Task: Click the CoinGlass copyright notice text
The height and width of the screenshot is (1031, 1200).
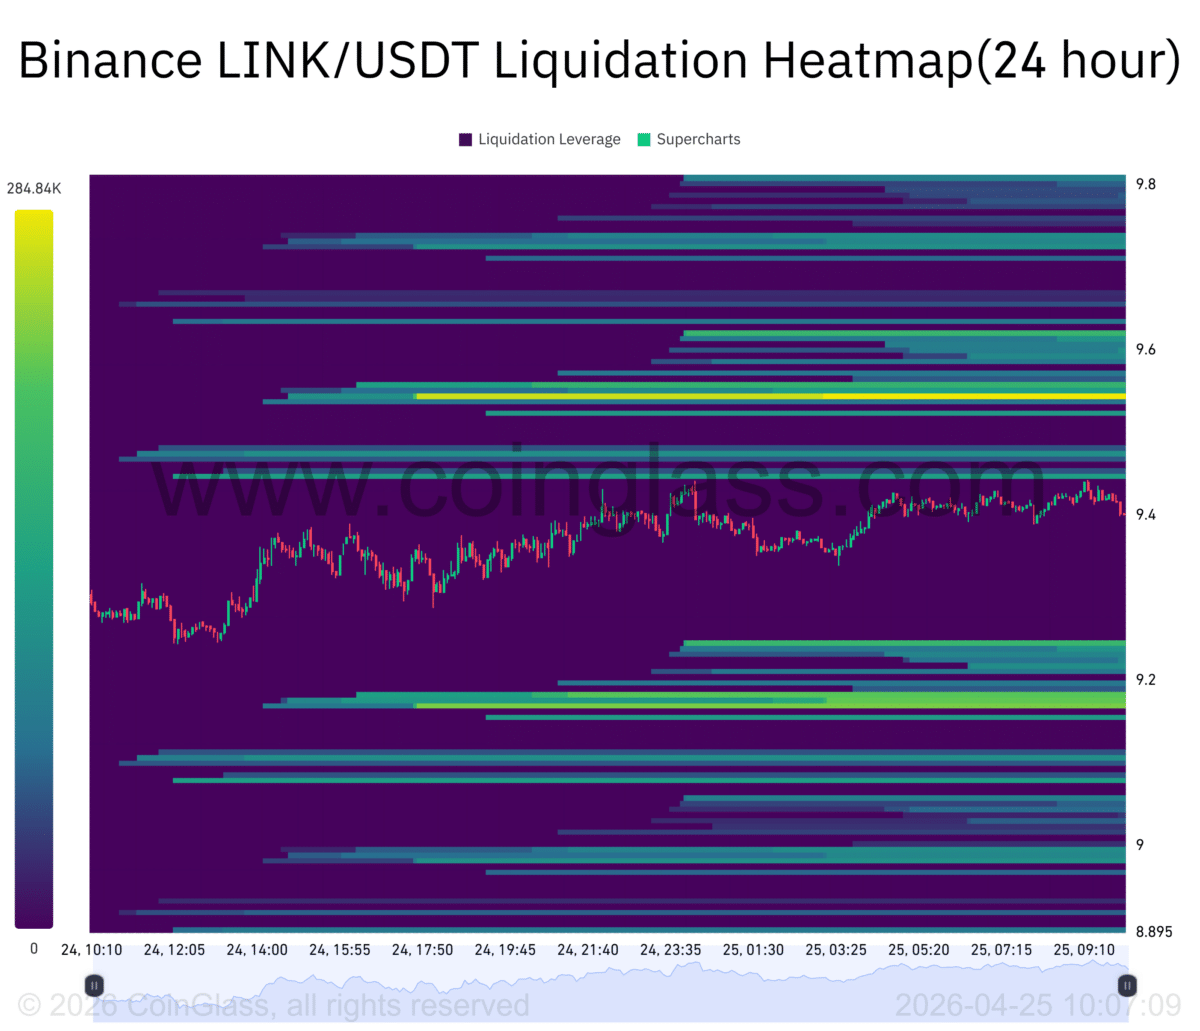Action: point(275,1005)
